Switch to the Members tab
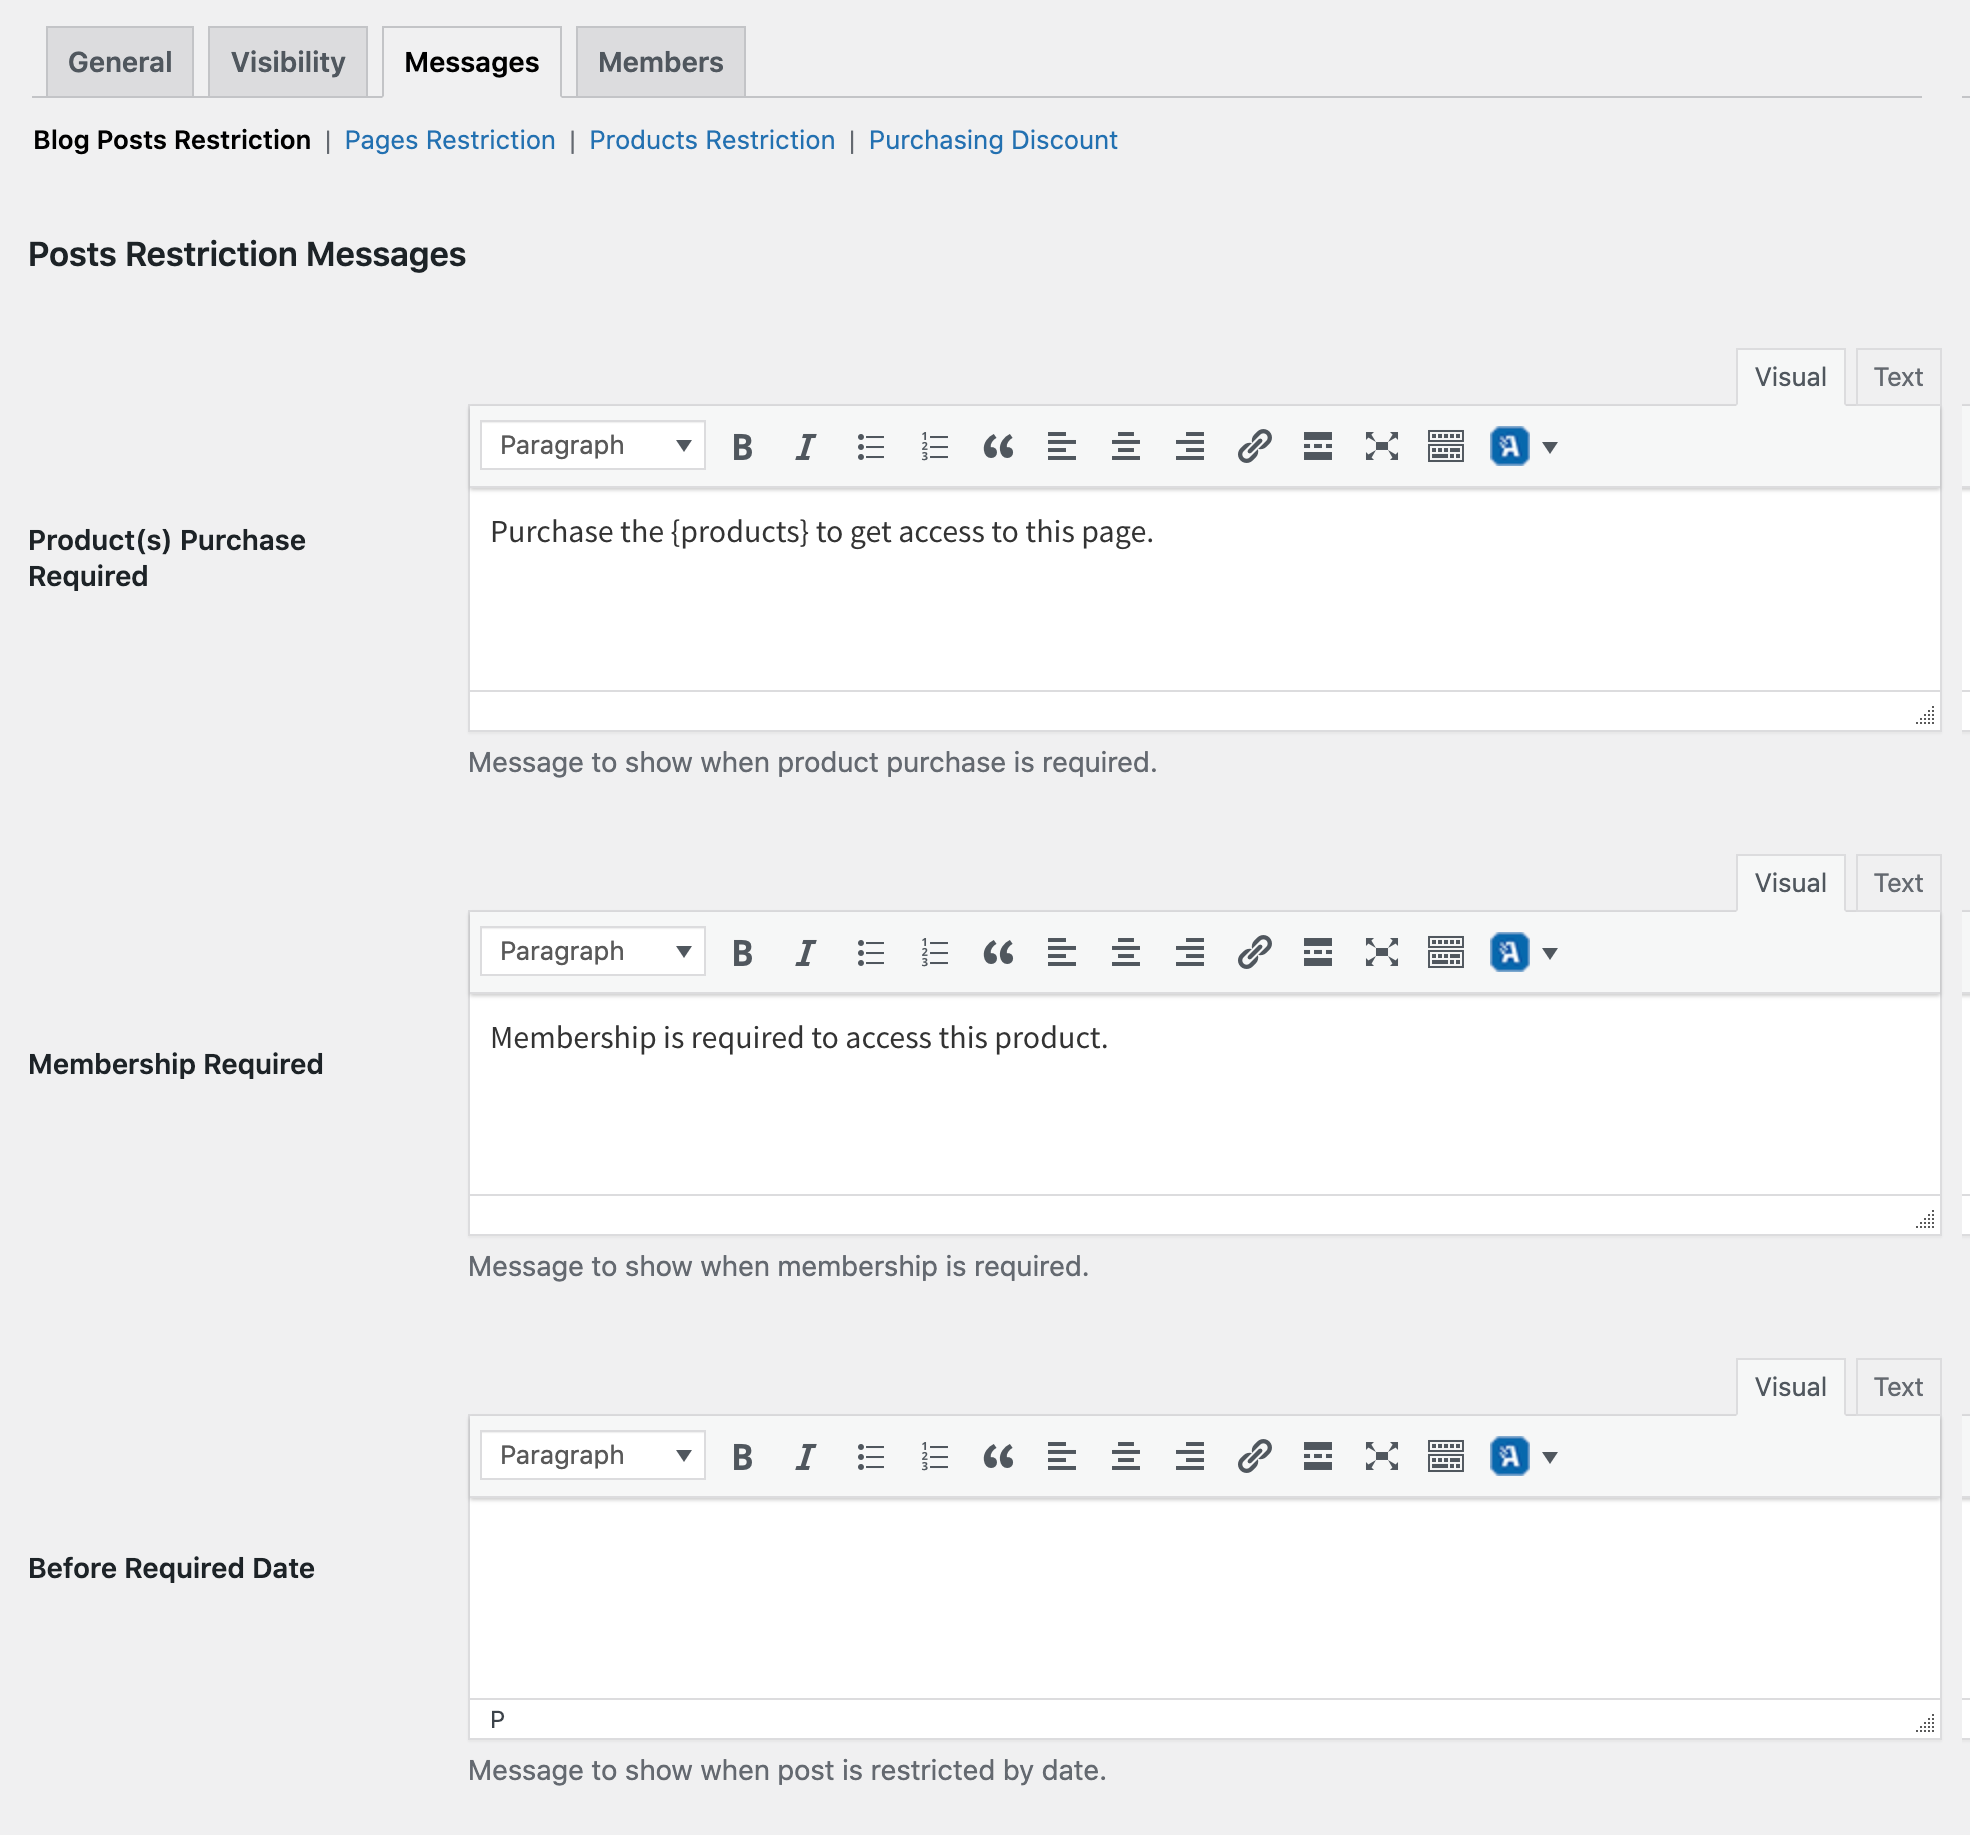 point(660,61)
